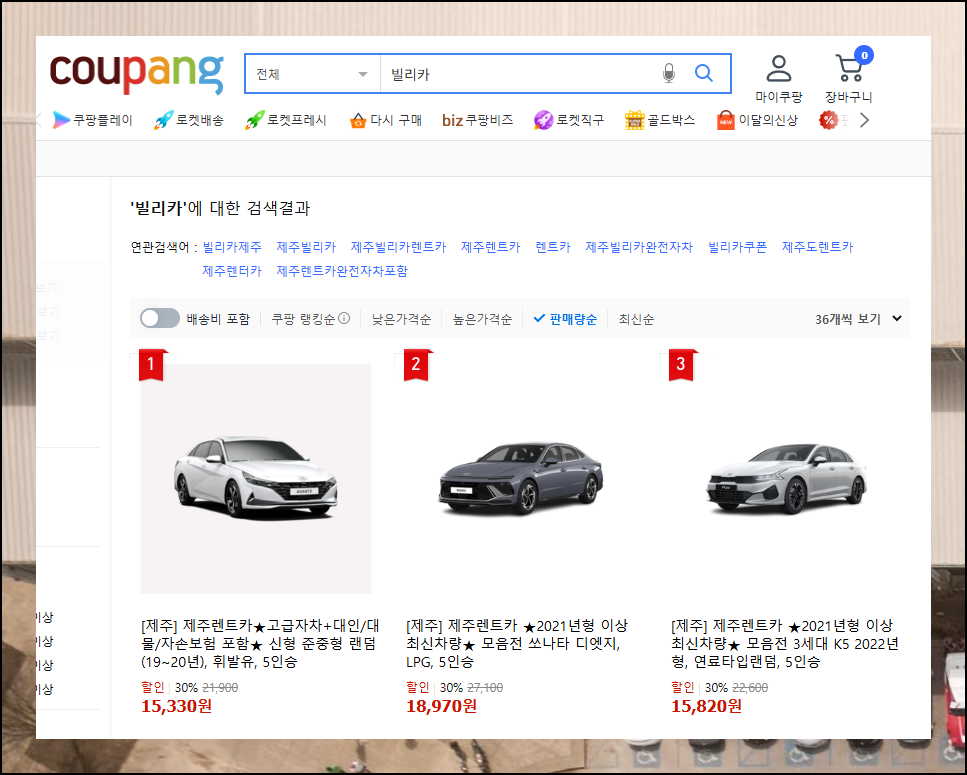Open 다시 구매 shortcut
Viewport: 967px width, 775px height.
(385, 120)
